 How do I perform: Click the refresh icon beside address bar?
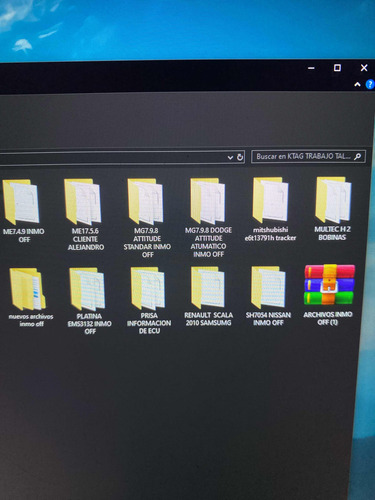pyautogui.click(x=240, y=157)
